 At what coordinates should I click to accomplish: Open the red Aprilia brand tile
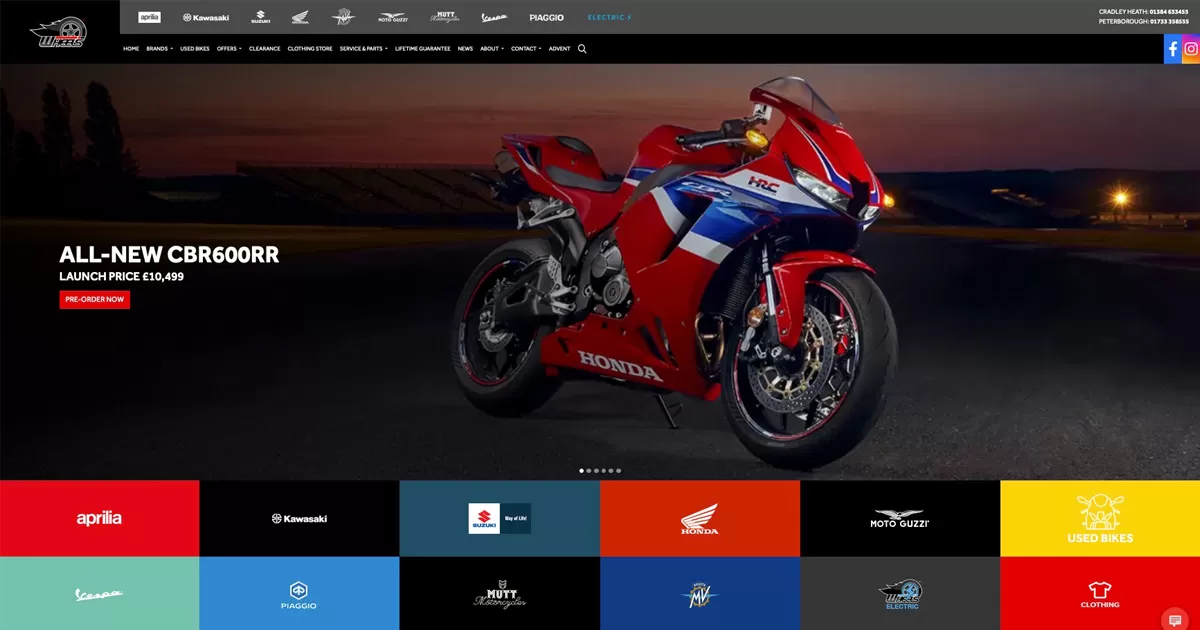[100, 518]
